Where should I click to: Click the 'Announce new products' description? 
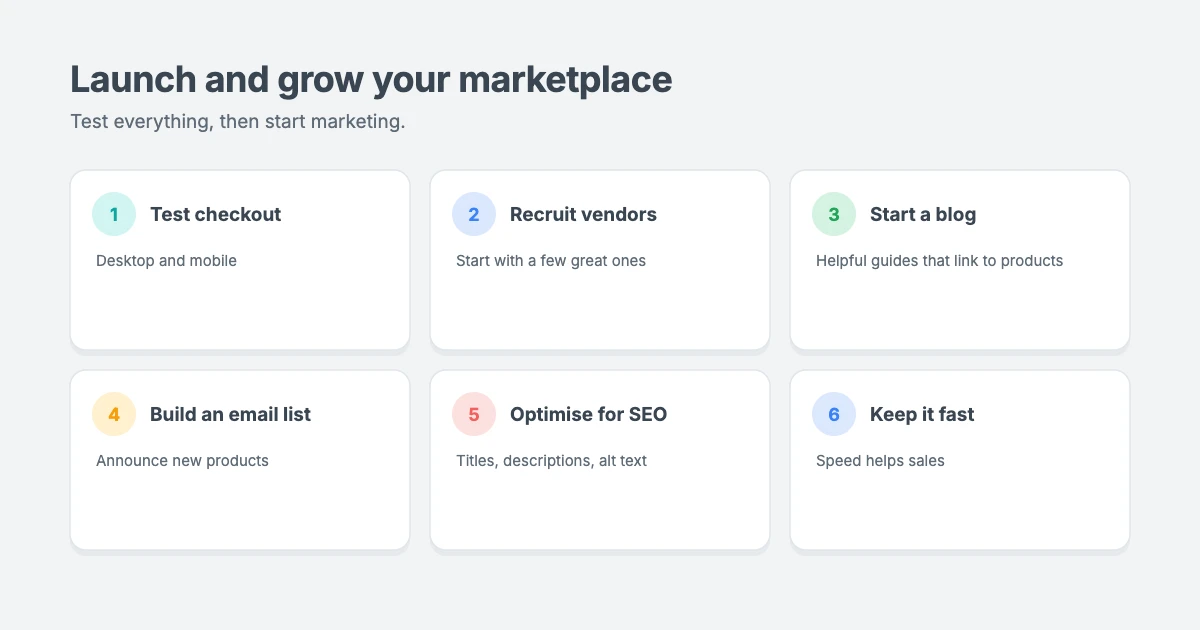(x=182, y=461)
